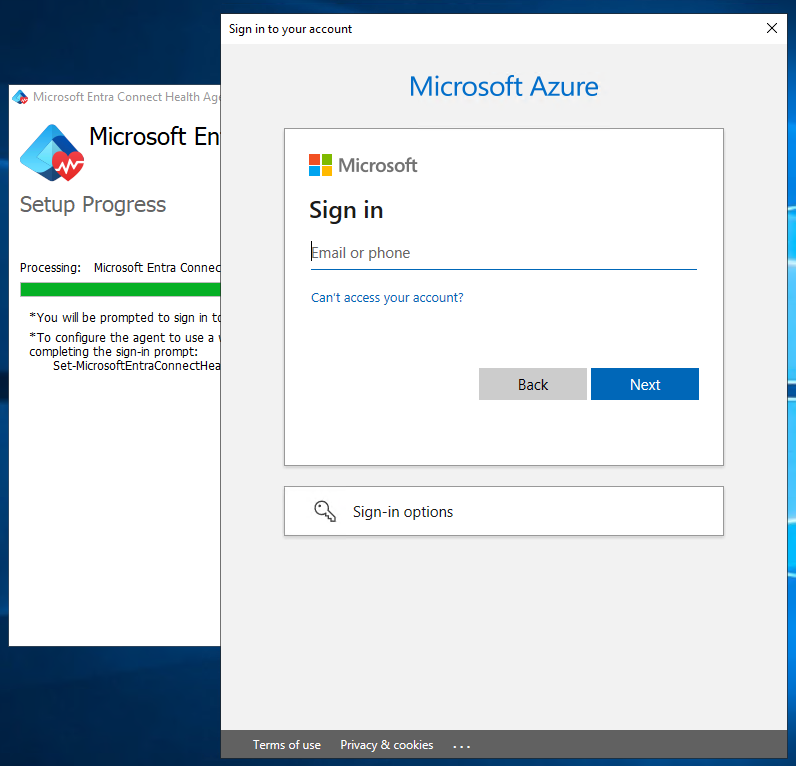Select the Setup Progress heading text
This screenshot has height=766, width=796.
pos(93,205)
